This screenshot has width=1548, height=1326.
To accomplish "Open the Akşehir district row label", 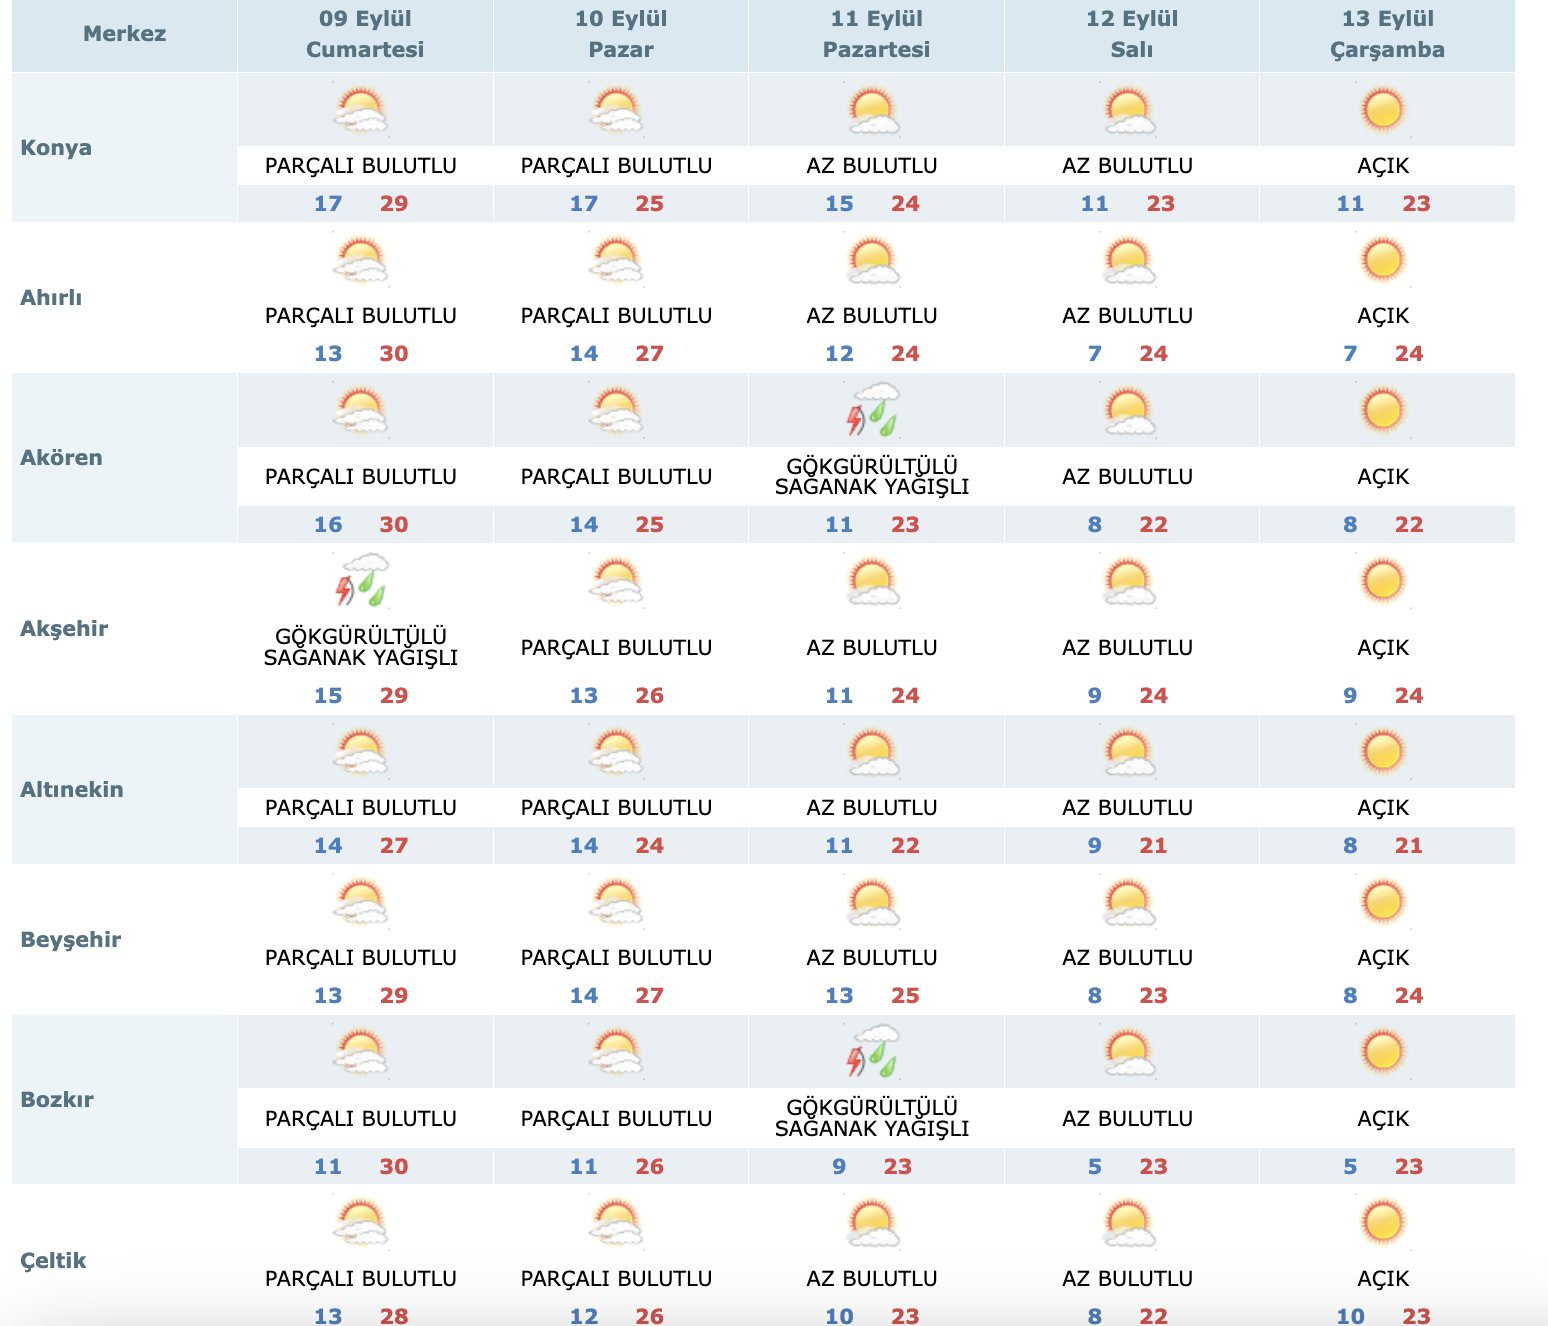I will [64, 628].
